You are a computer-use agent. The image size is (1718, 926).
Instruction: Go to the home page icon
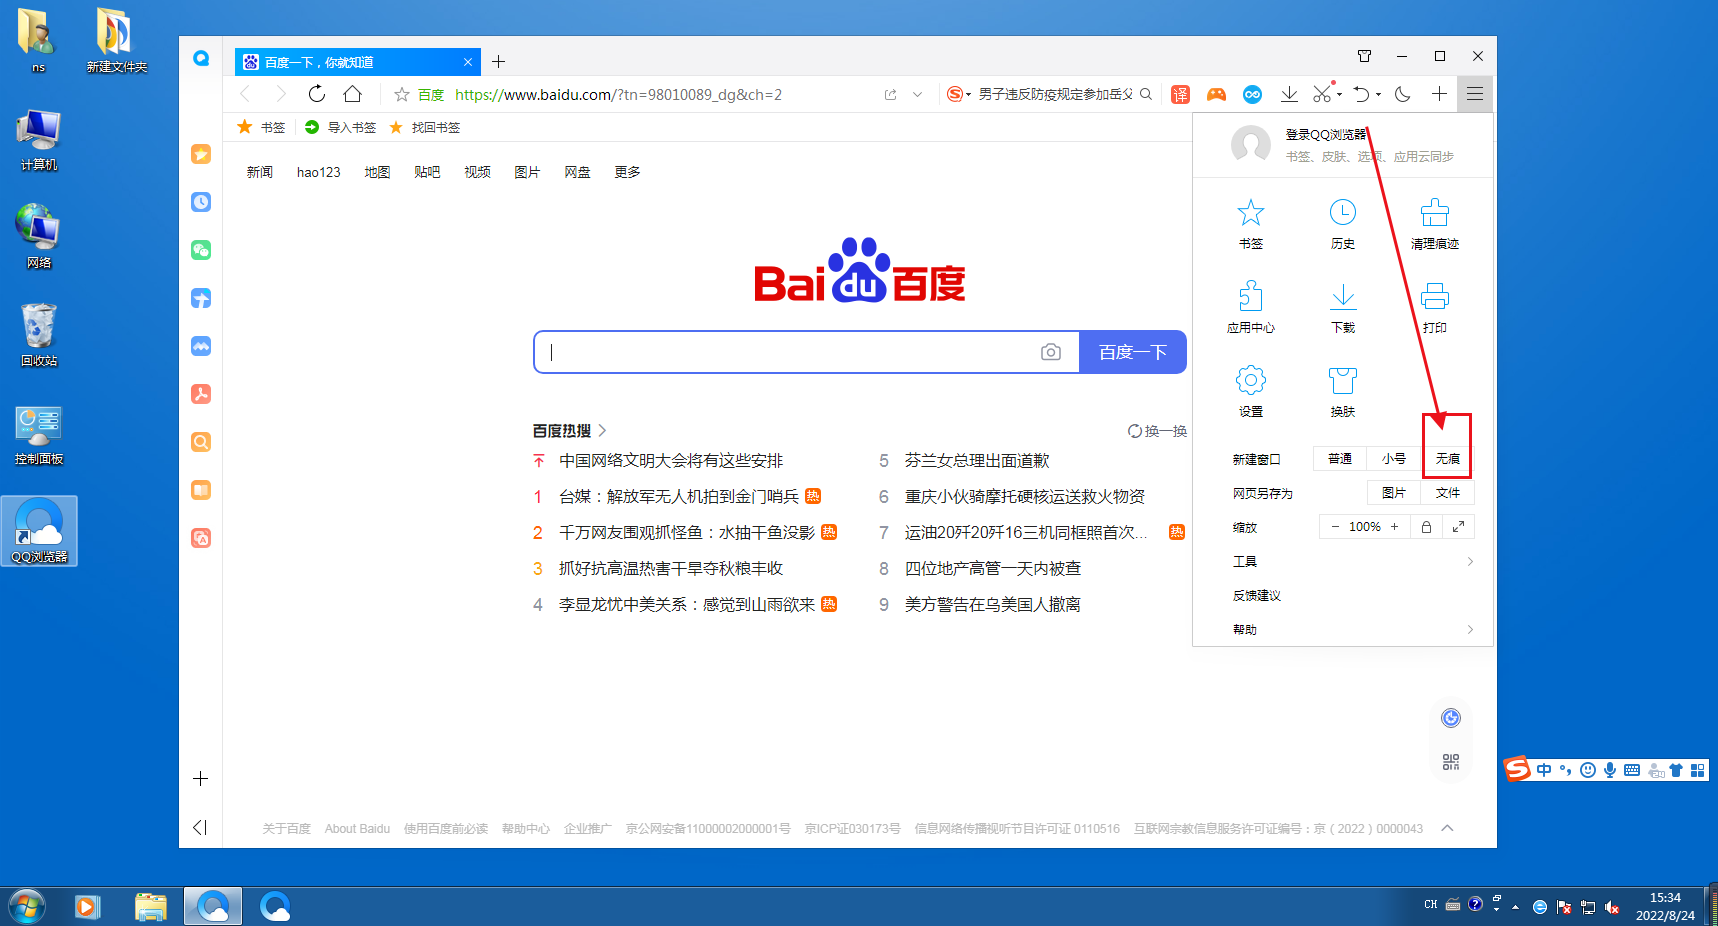pos(352,94)
